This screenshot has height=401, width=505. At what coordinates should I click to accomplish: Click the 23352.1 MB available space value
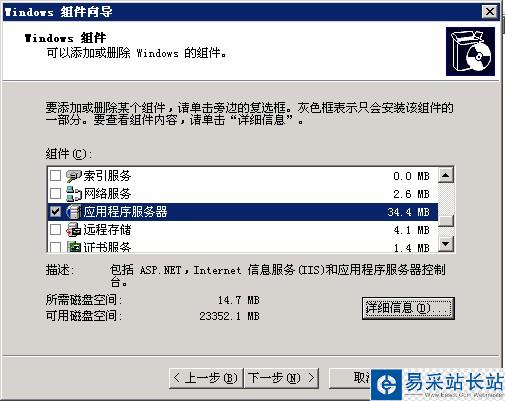coord(229,316)
